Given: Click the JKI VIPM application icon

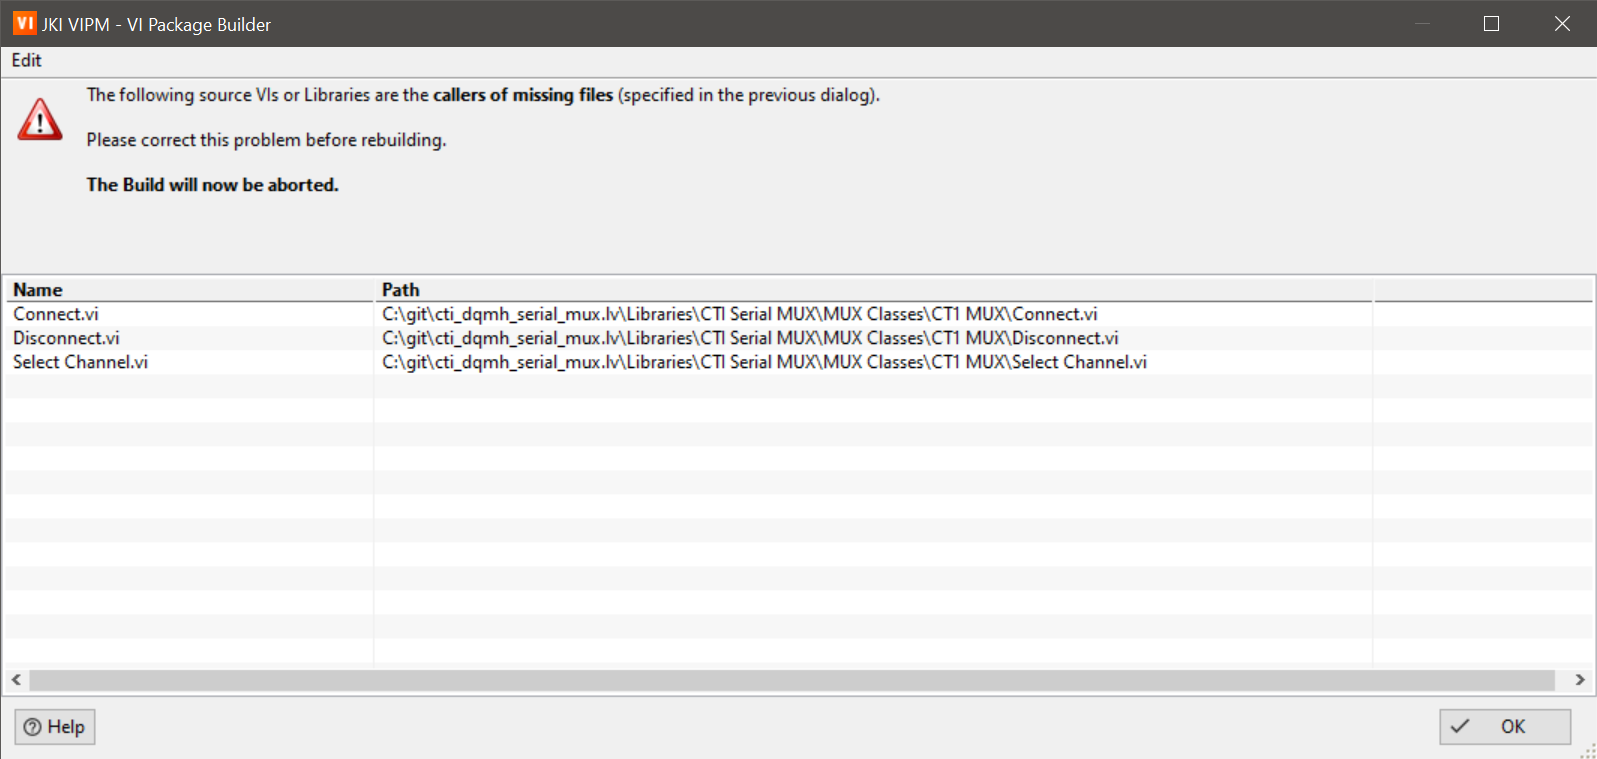Looking at the screenshot, I should click(x=24, y=22).
